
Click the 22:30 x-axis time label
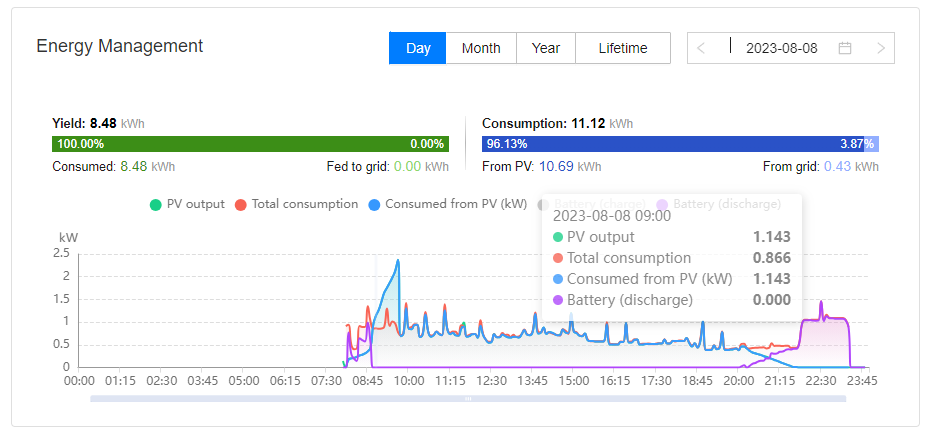pyautogui.click(x=821, y=381)
